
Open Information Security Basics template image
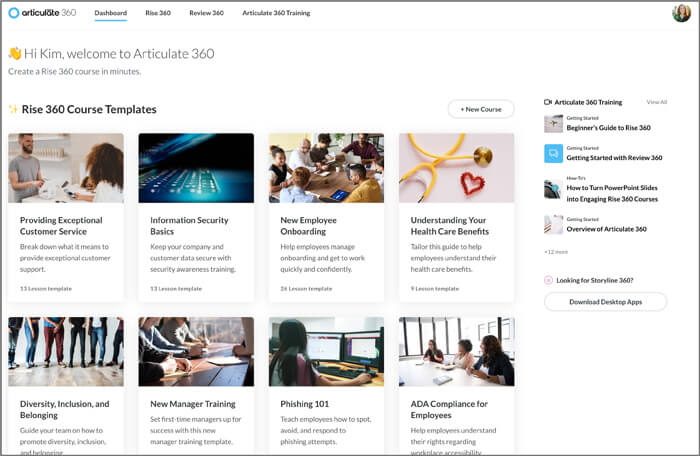pos(196,168)
